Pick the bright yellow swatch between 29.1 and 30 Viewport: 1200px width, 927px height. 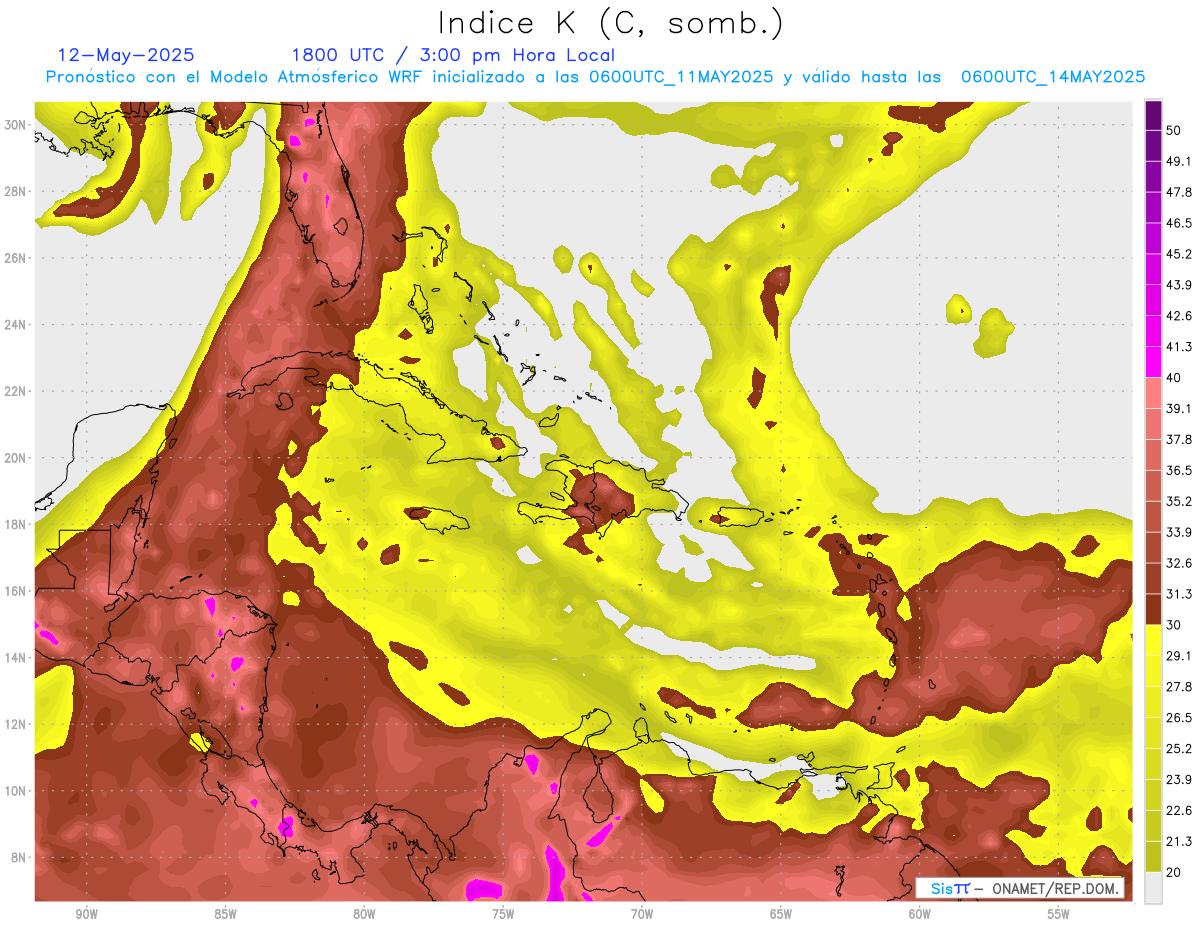coord(1154,640)
